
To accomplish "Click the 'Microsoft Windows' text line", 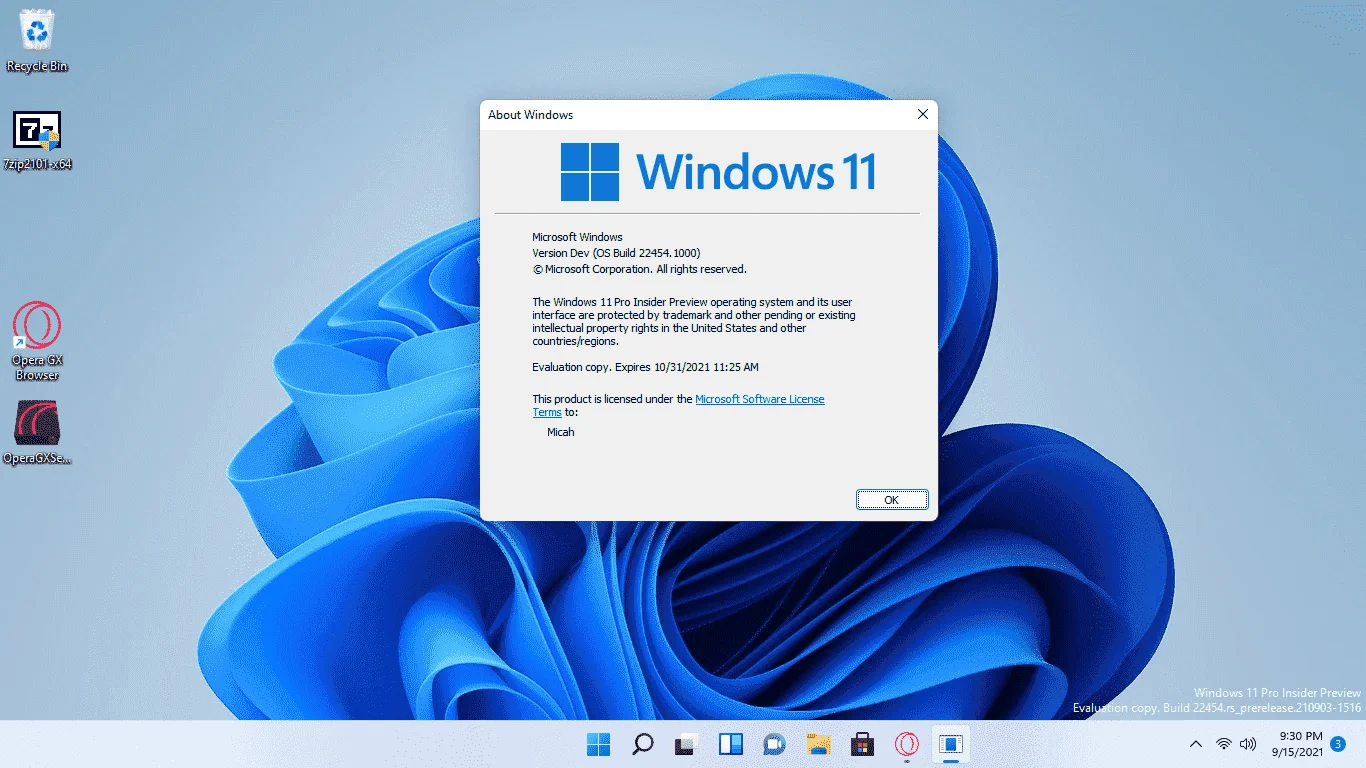I will (x=577, y=237).
